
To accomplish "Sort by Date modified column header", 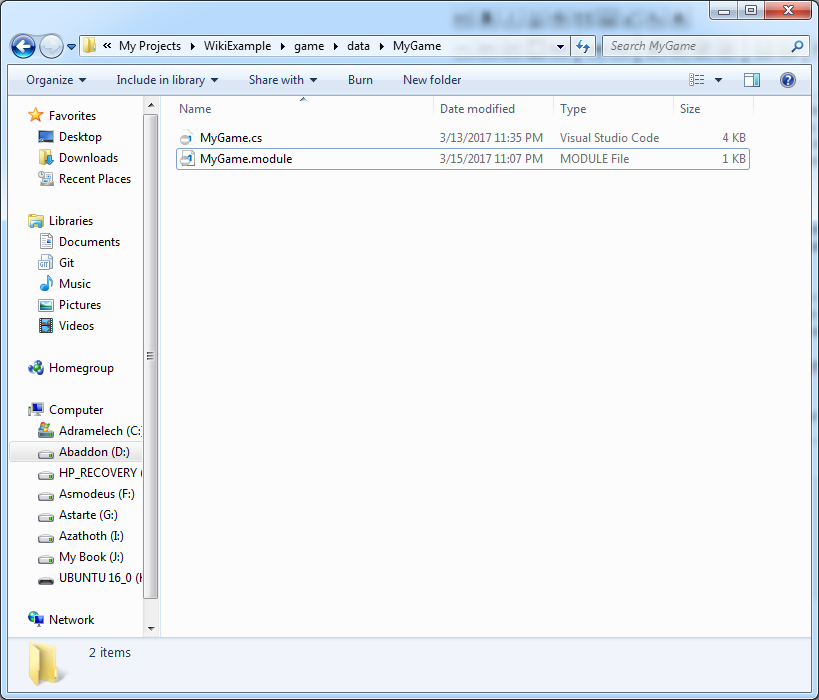I will (477, 109).
